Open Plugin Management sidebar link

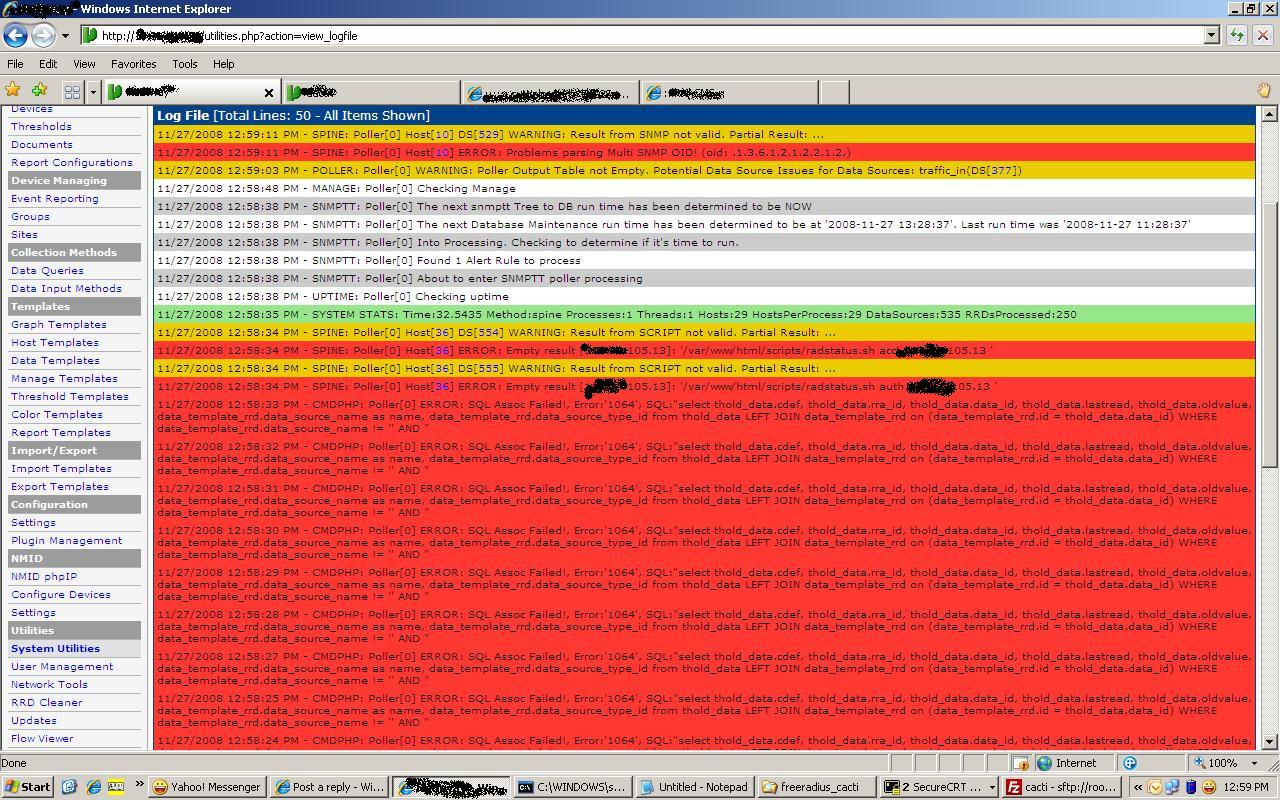(x=67, y=541)
